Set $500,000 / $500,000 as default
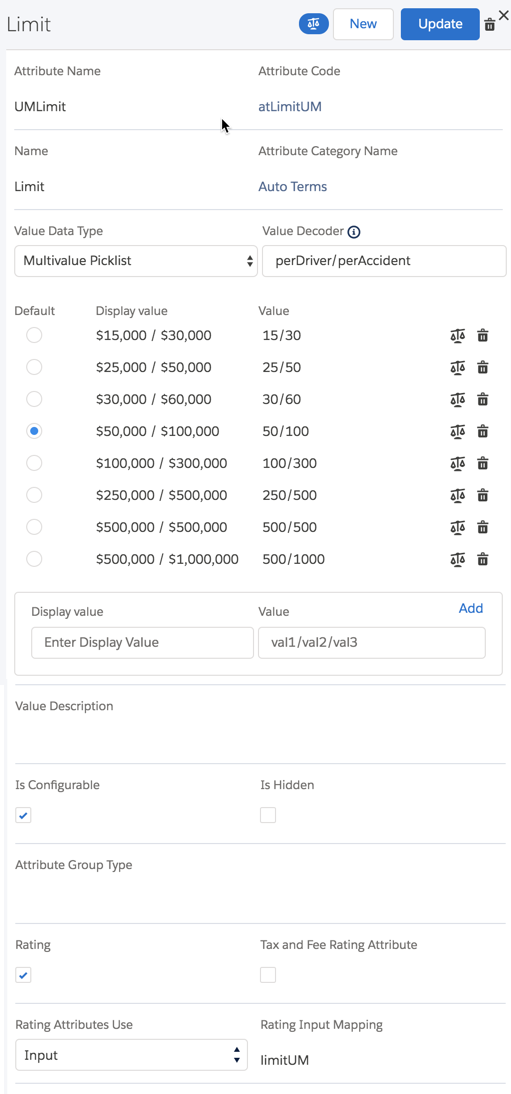The image size is (511, 1094). 34,527
